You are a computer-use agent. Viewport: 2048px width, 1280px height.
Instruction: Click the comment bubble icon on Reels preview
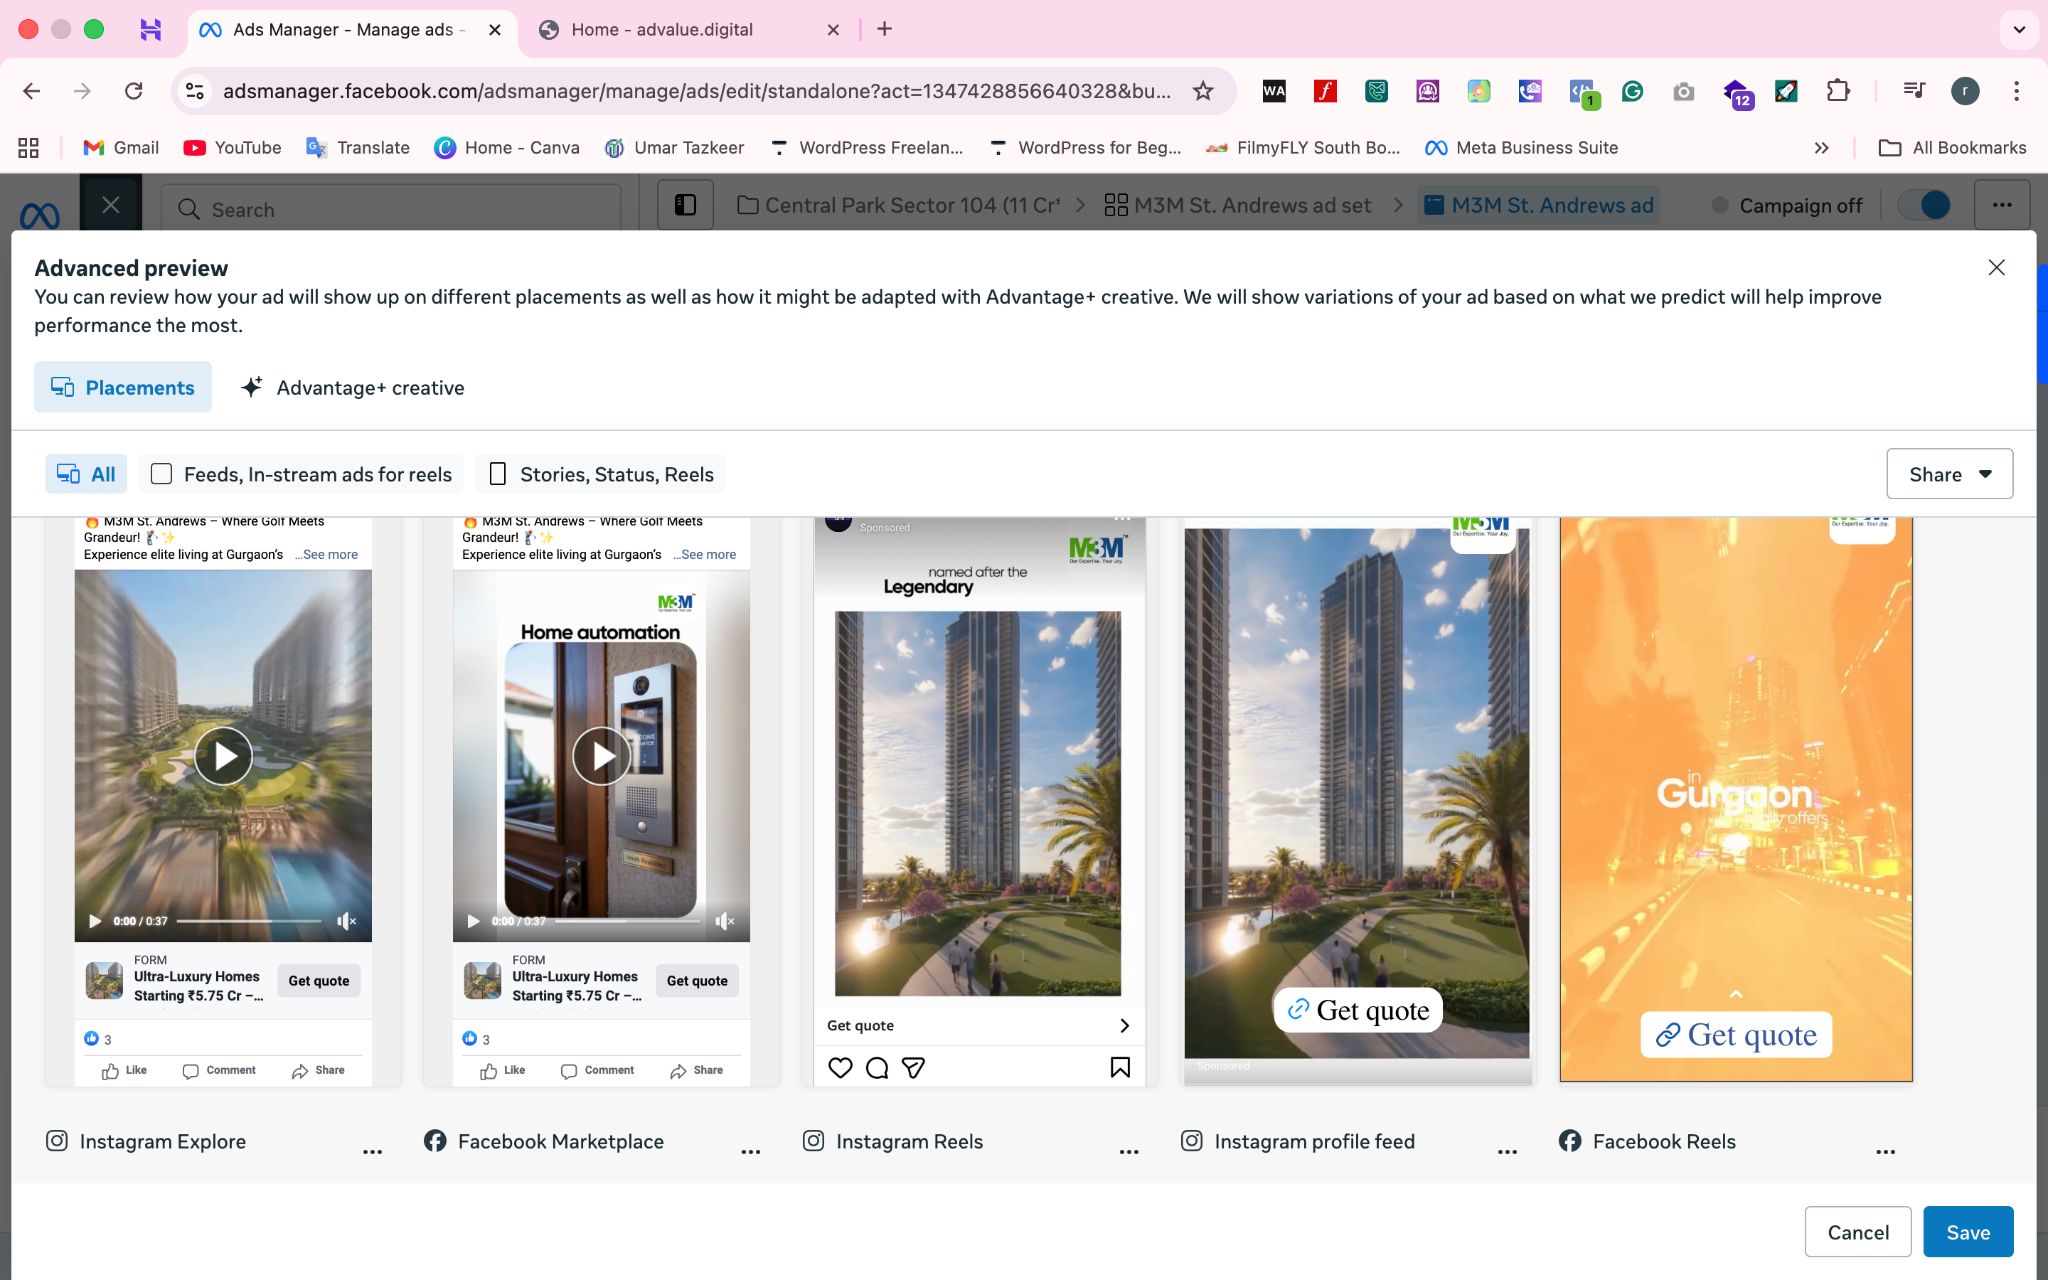877,1068
